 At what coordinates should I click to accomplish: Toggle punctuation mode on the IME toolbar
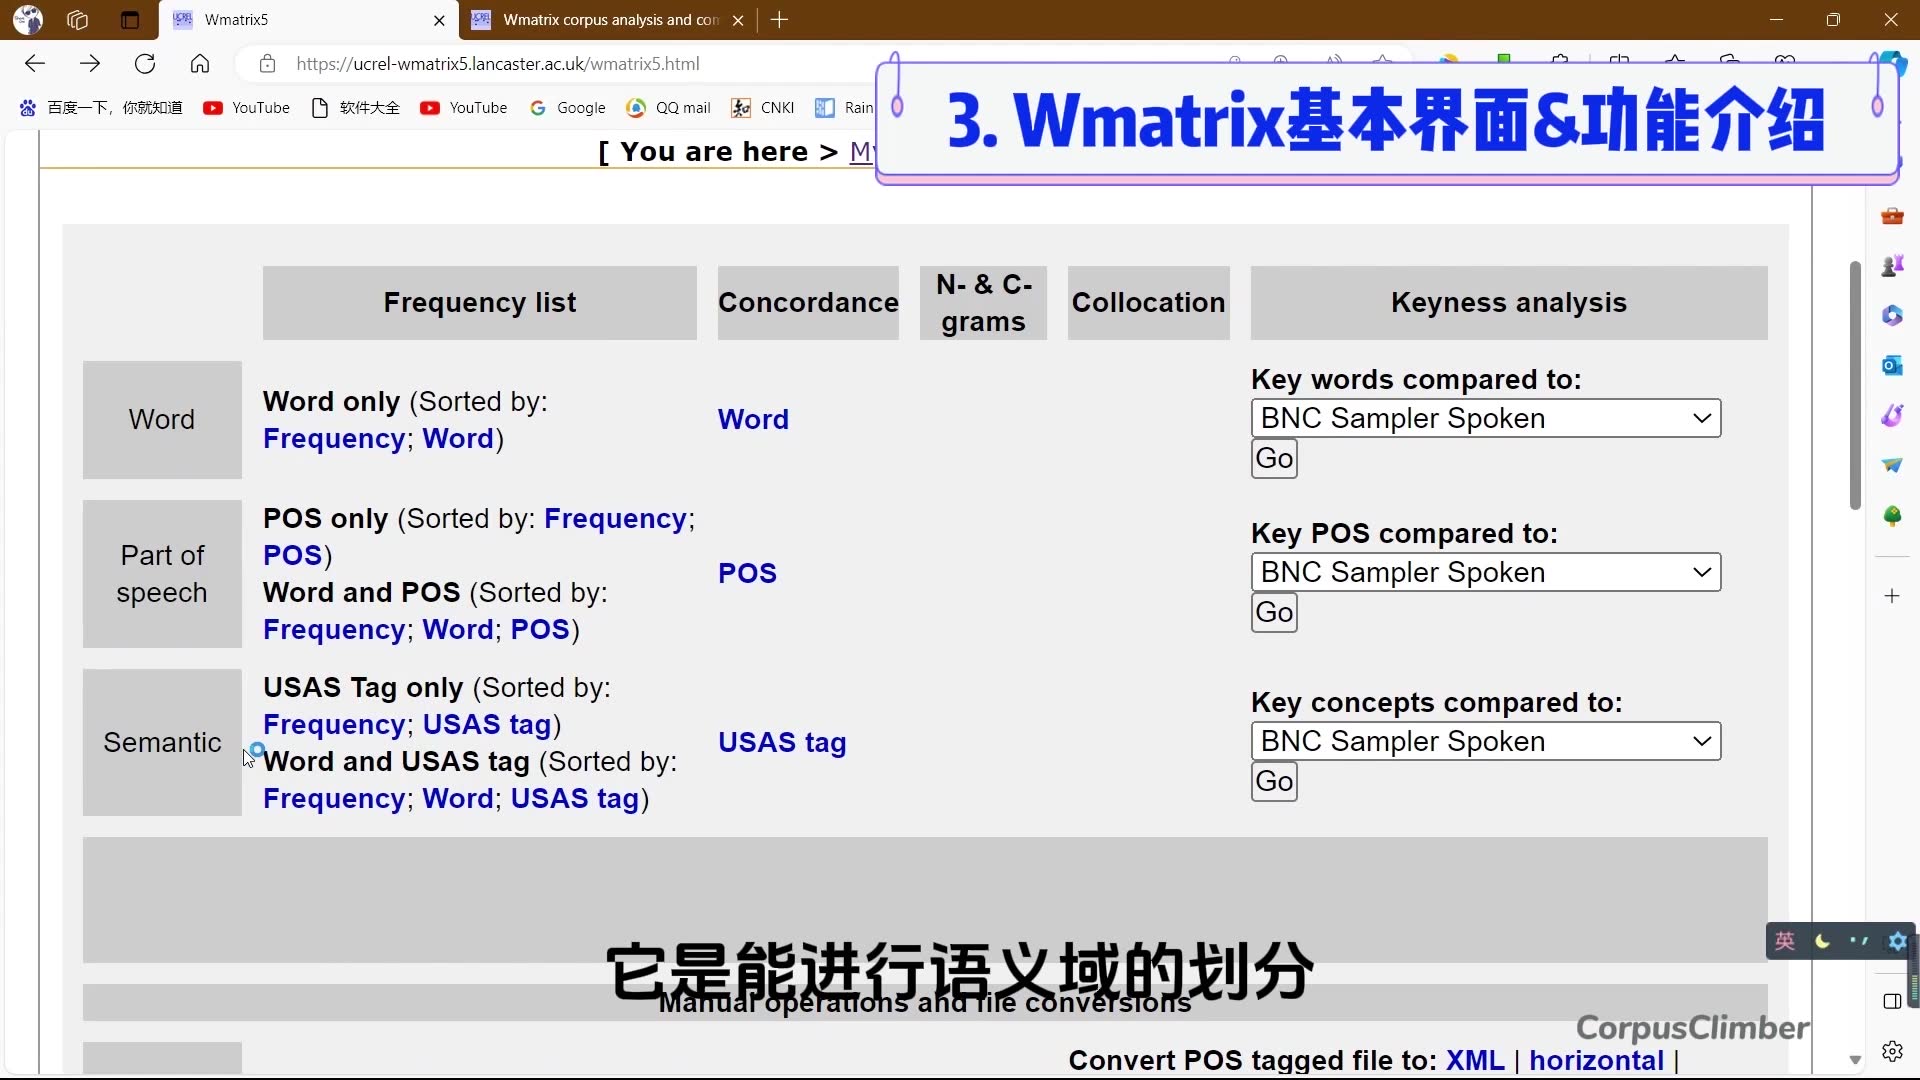1860,941
